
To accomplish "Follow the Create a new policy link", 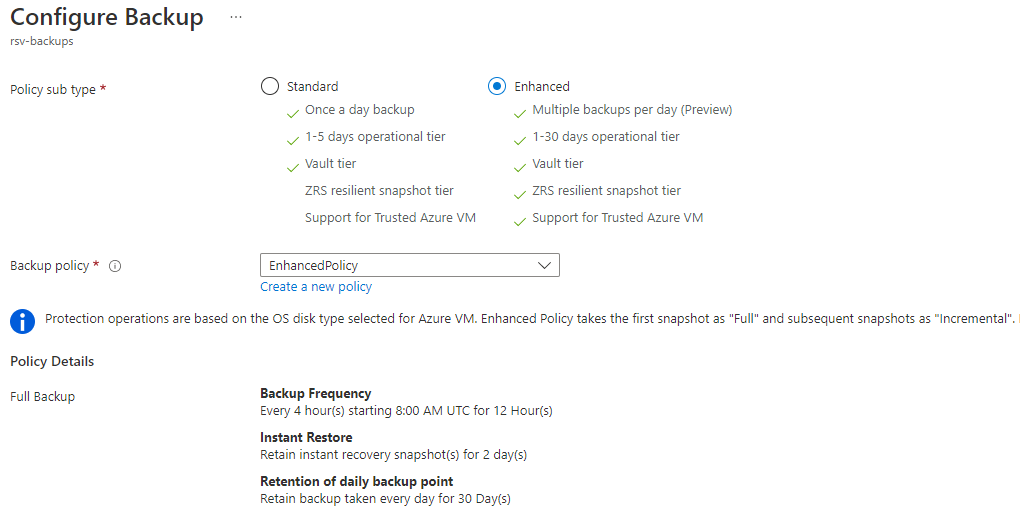I will tap(316, 287).
